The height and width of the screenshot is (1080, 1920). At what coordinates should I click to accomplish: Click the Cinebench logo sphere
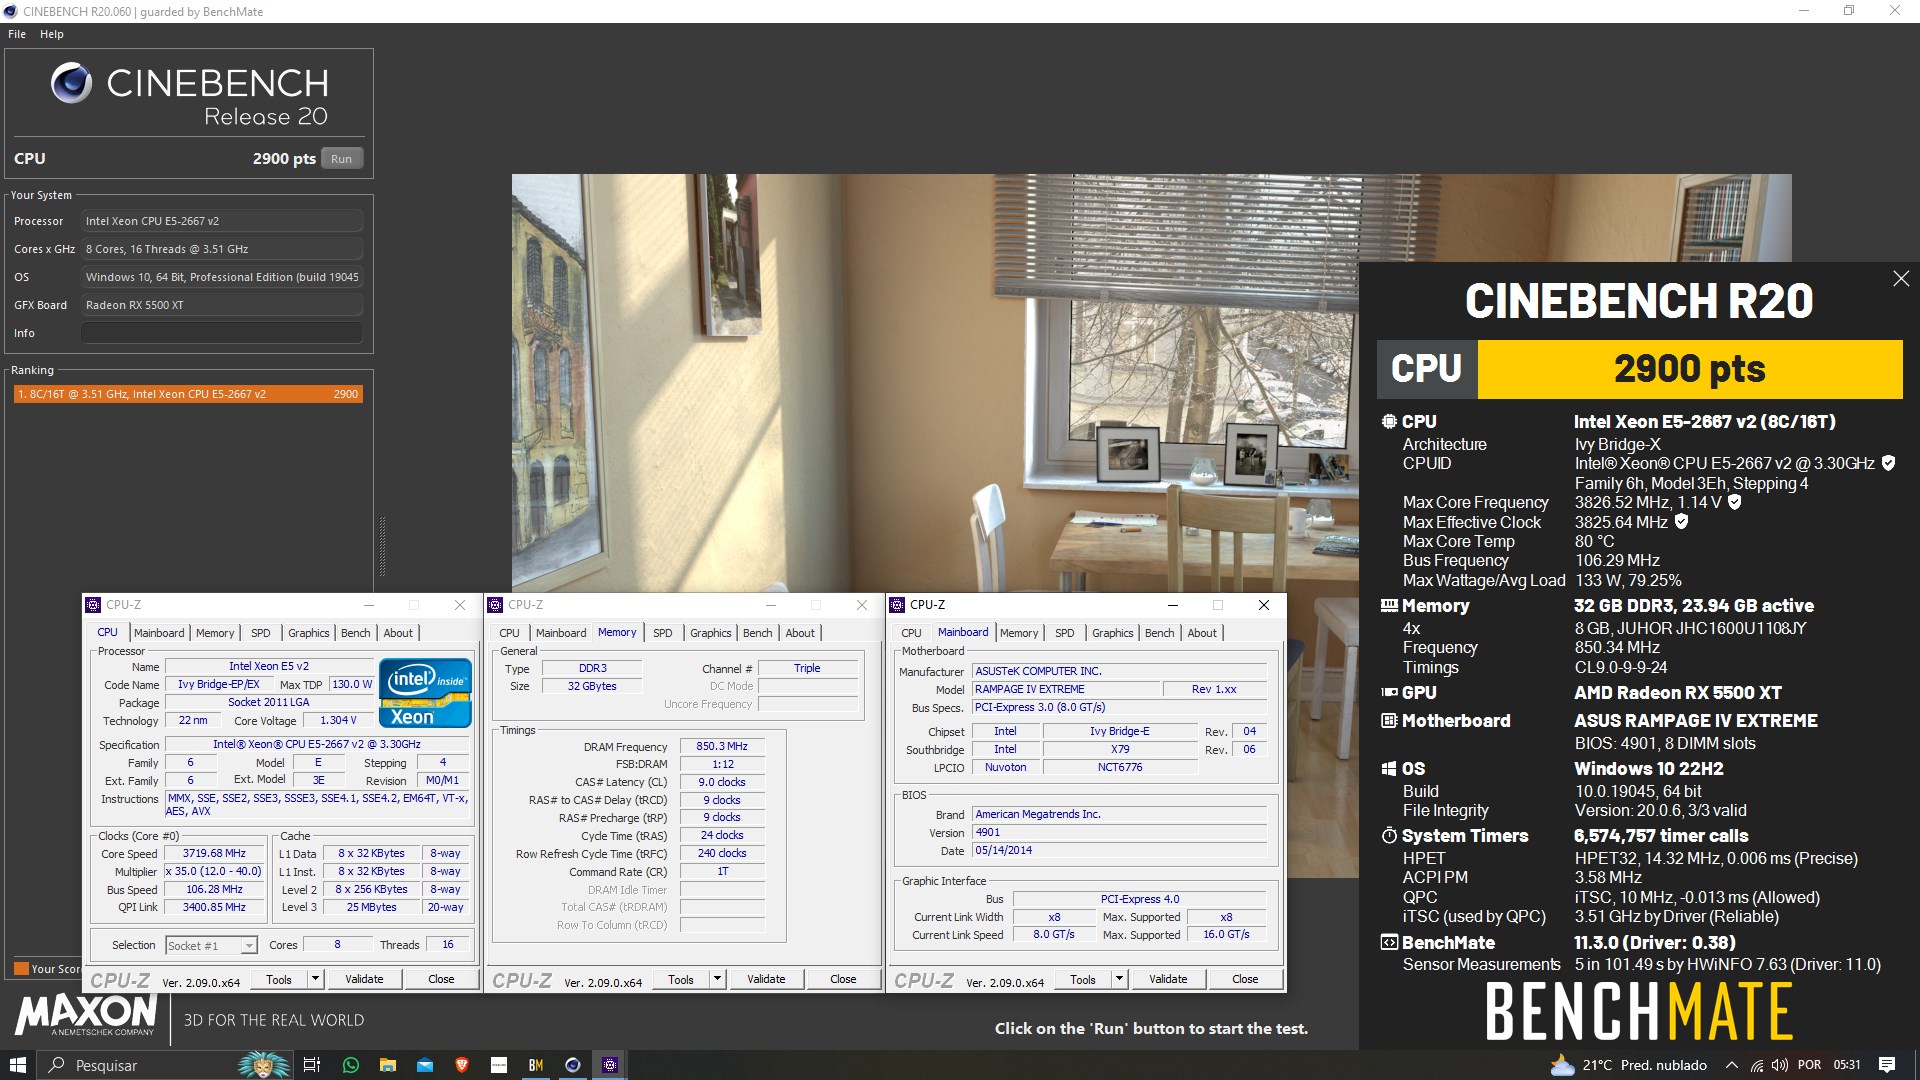(71, 83)
